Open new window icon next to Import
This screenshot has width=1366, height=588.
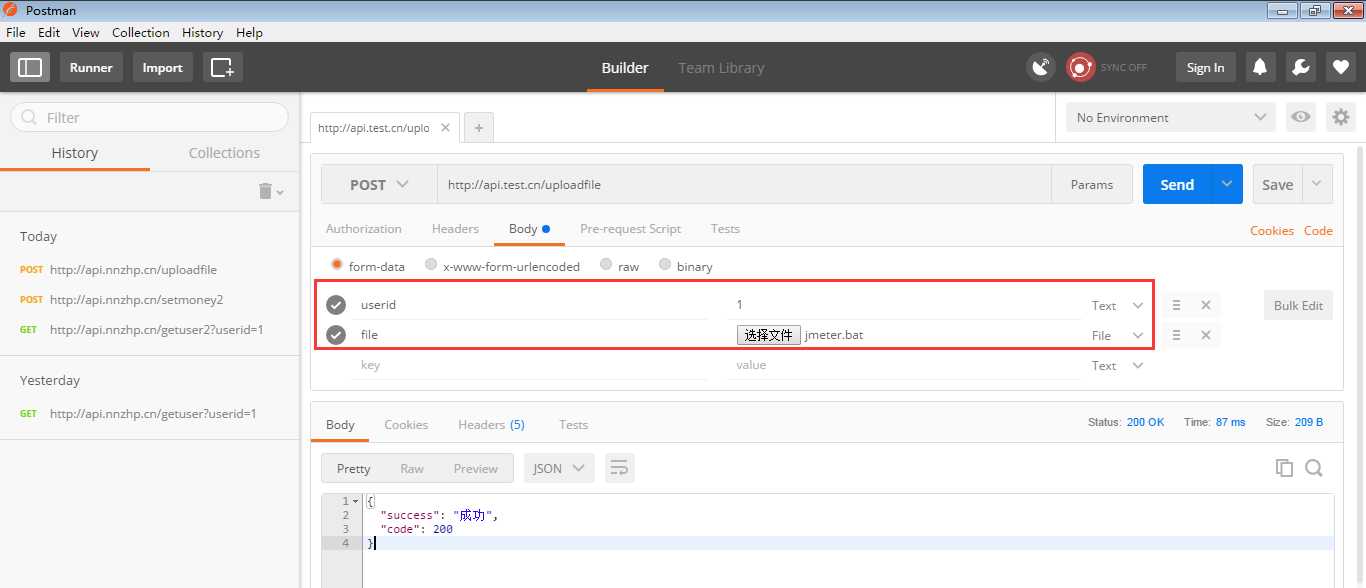tap(223, 67)
